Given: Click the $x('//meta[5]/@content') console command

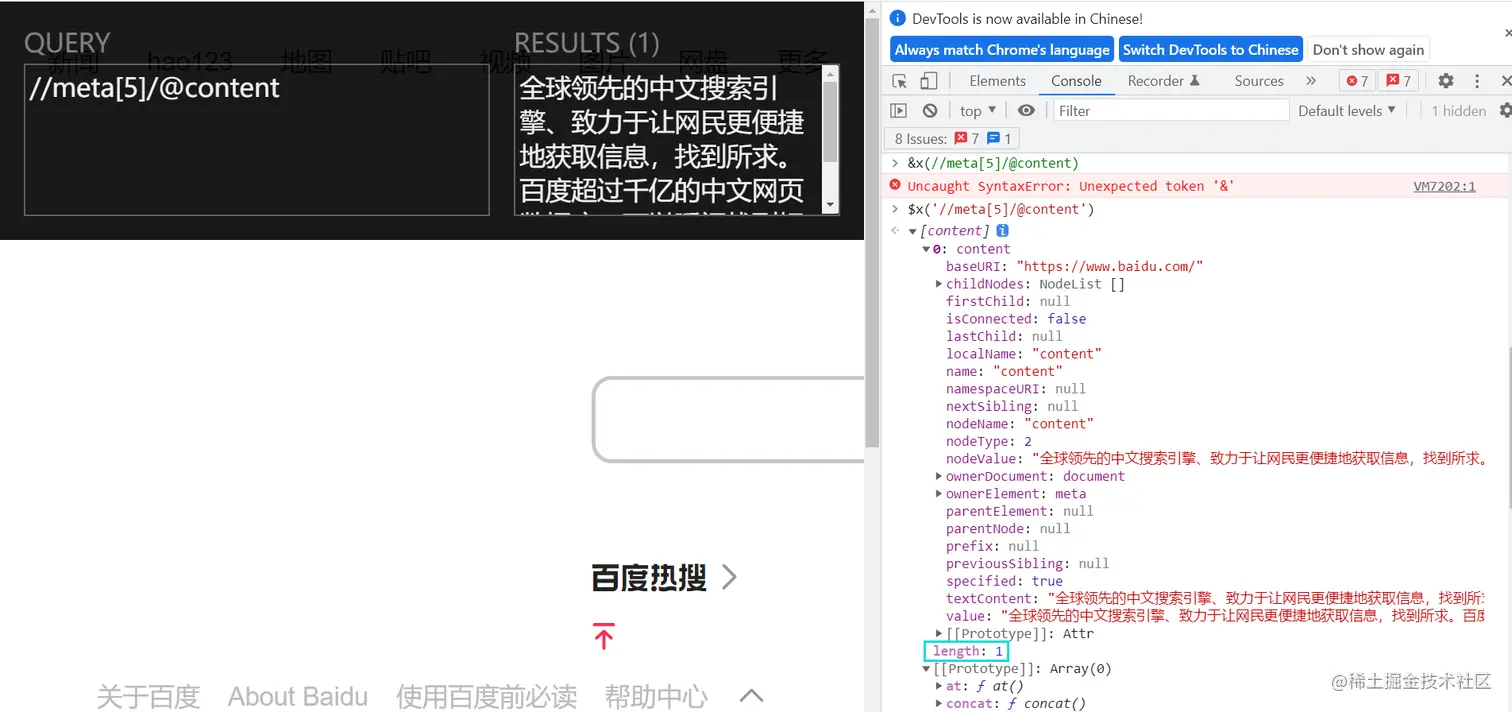Looking at the screenshot, I should [x=1001, y=210].
